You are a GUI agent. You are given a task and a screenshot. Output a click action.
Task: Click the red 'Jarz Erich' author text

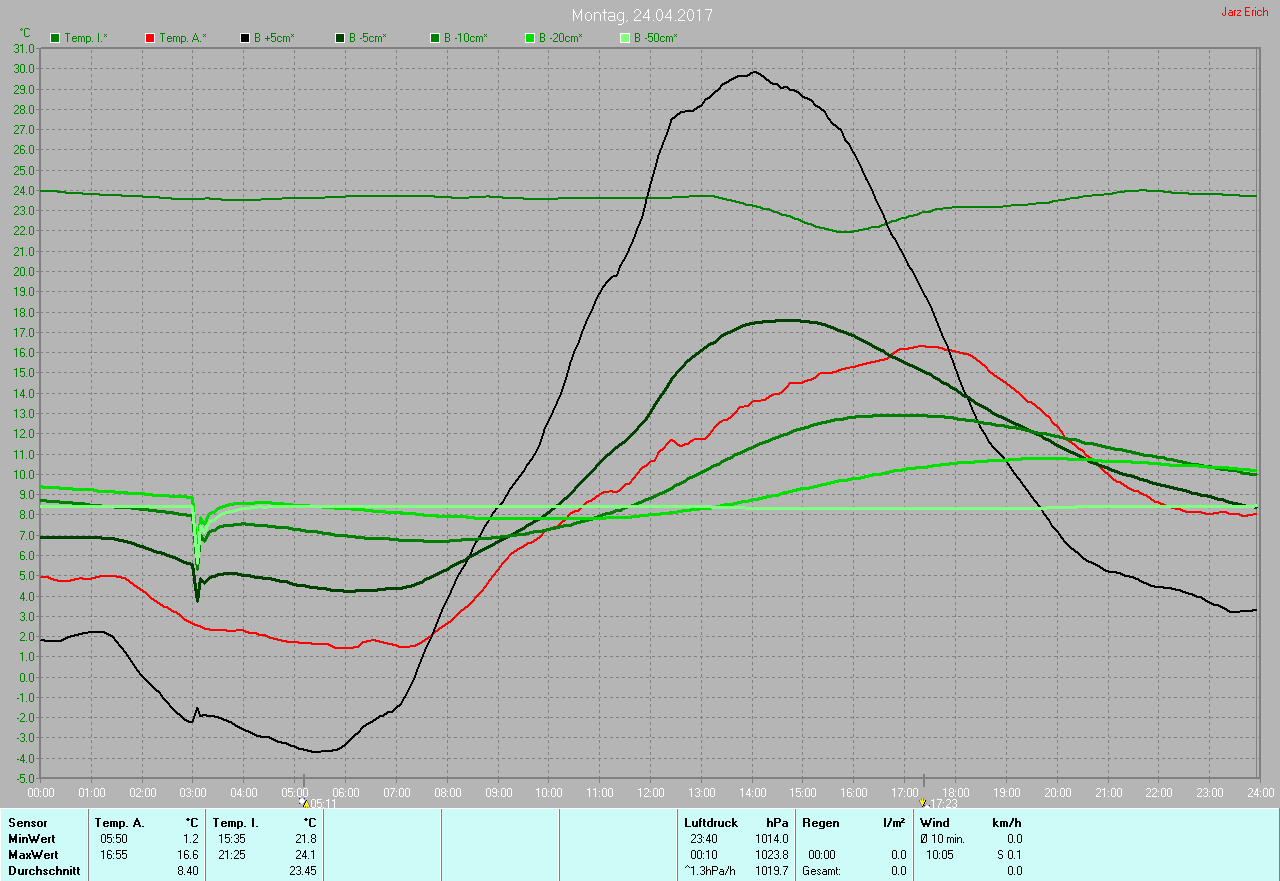1245,12
